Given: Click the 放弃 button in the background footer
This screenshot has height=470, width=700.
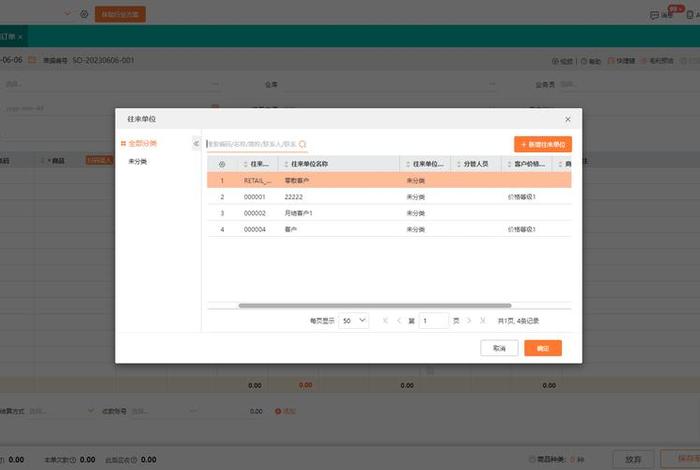Looking at the screenshot, I should coord(633,459).
